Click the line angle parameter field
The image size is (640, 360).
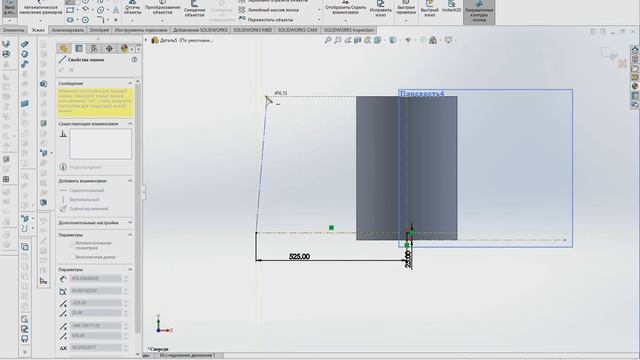[x=96, y=291]
